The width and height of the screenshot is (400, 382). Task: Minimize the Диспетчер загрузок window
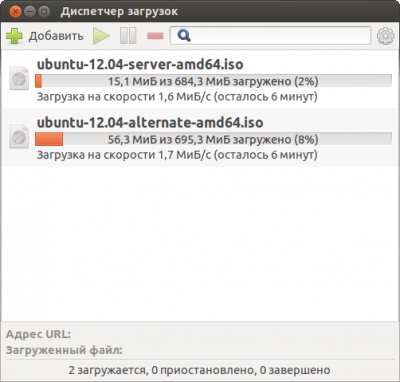30,12
